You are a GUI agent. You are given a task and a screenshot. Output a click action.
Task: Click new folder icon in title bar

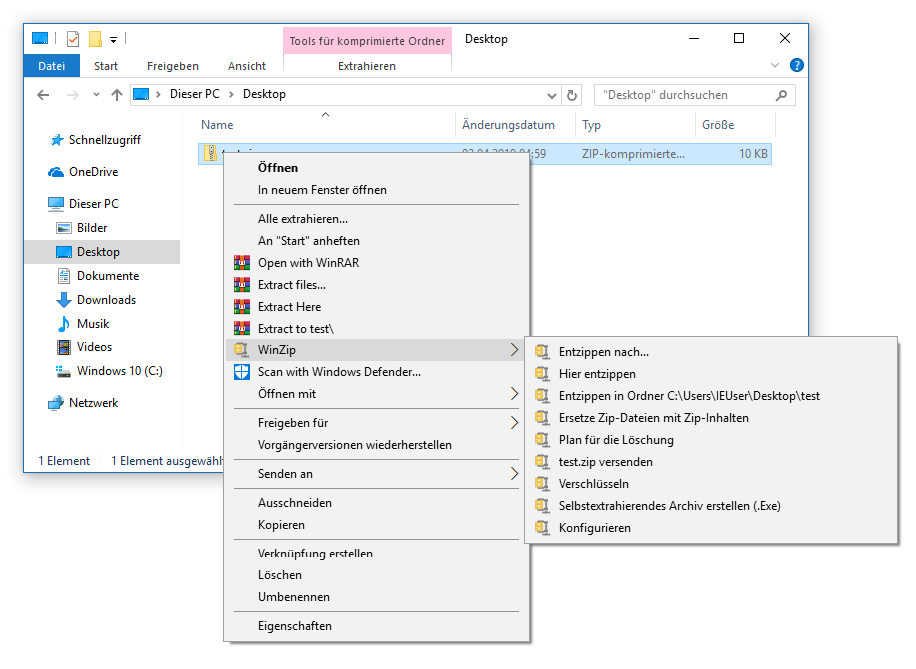pos(95,39)
